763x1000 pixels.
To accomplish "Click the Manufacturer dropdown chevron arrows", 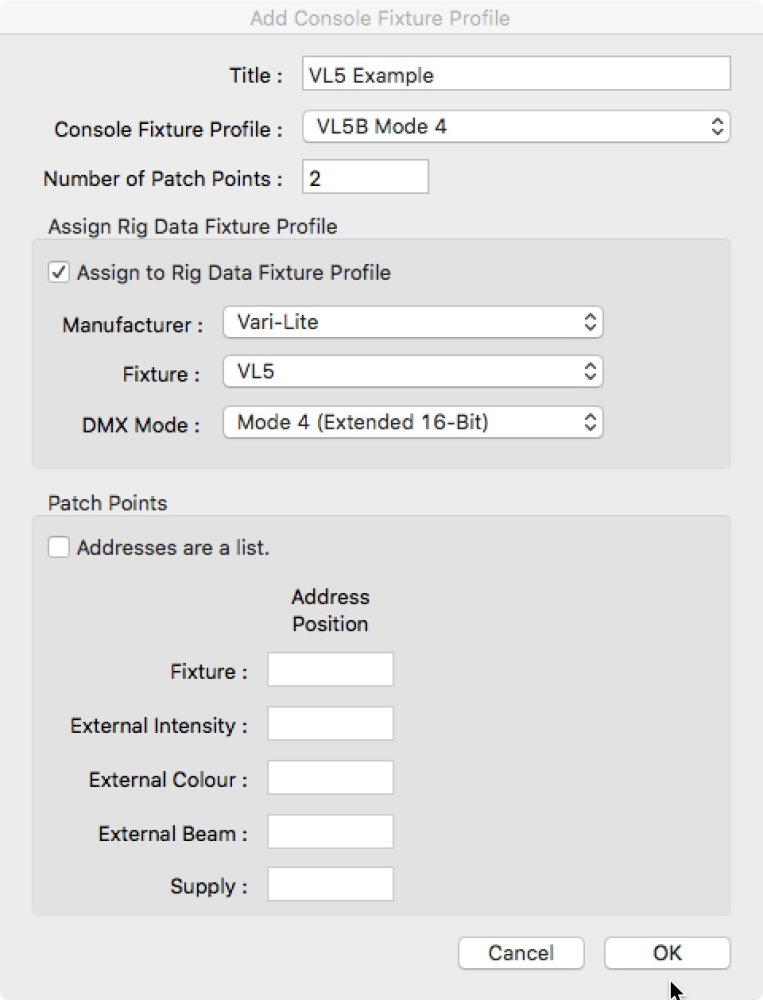I will (x=590, y=322).
